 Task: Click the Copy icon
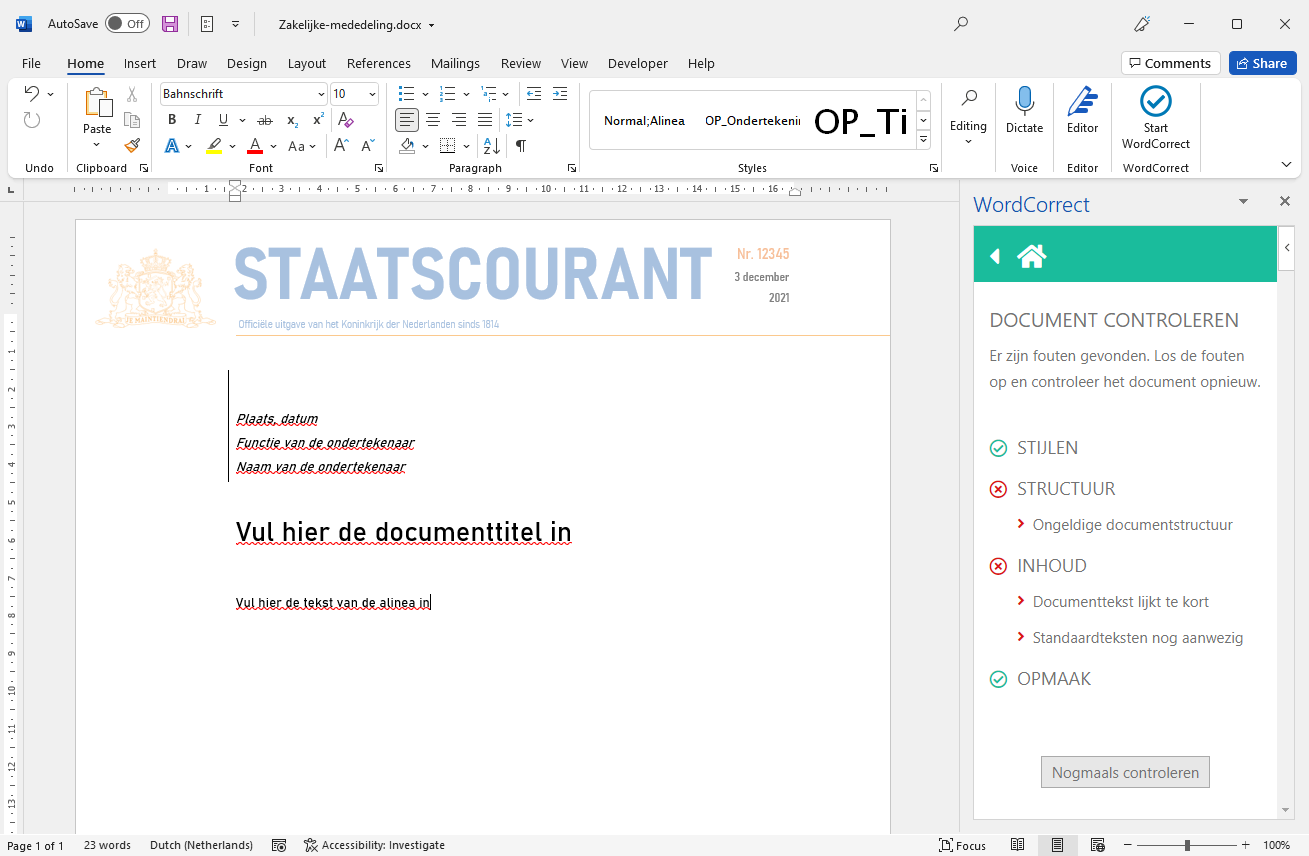132,120
